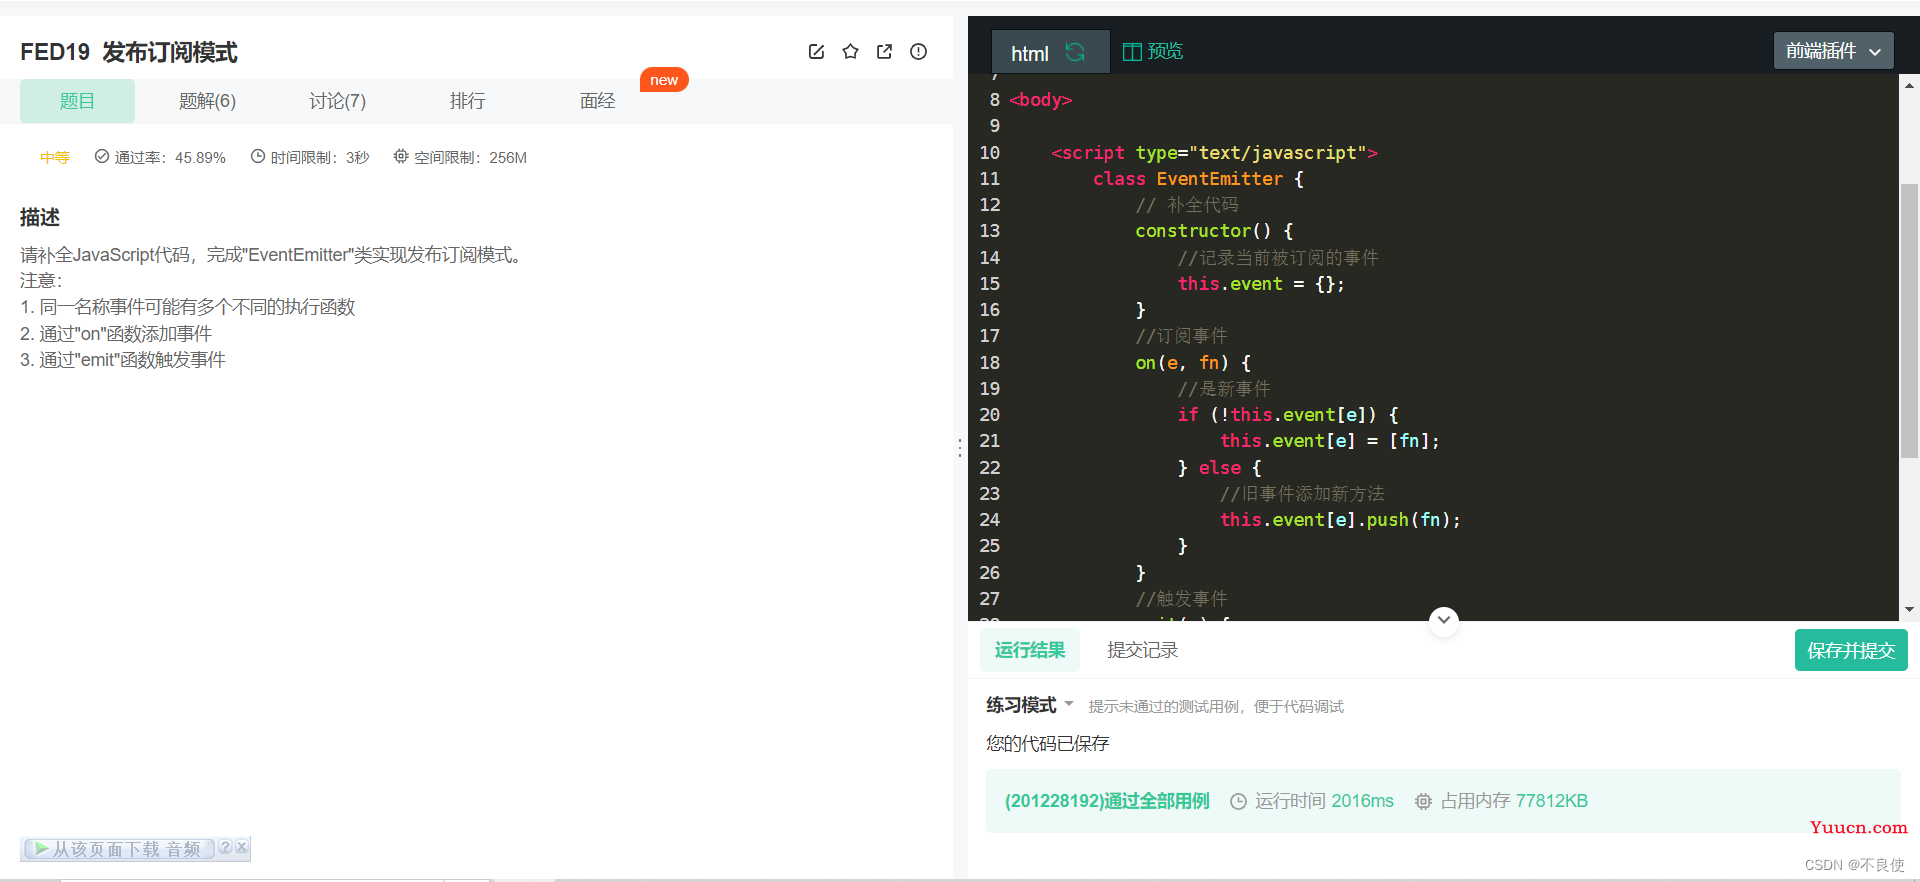Click the memory usage chip icon
1920x882 pixels.
(x=1423, y=801)
